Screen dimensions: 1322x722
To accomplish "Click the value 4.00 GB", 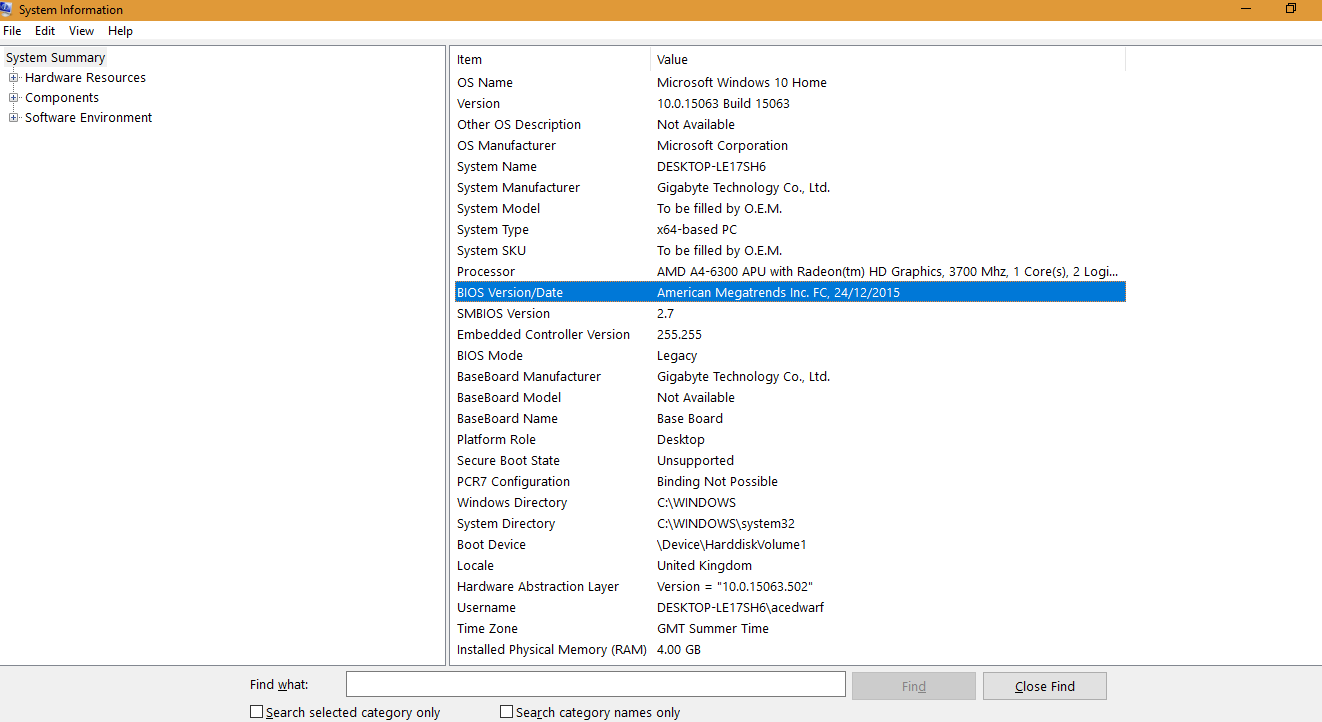I will 679,650.
